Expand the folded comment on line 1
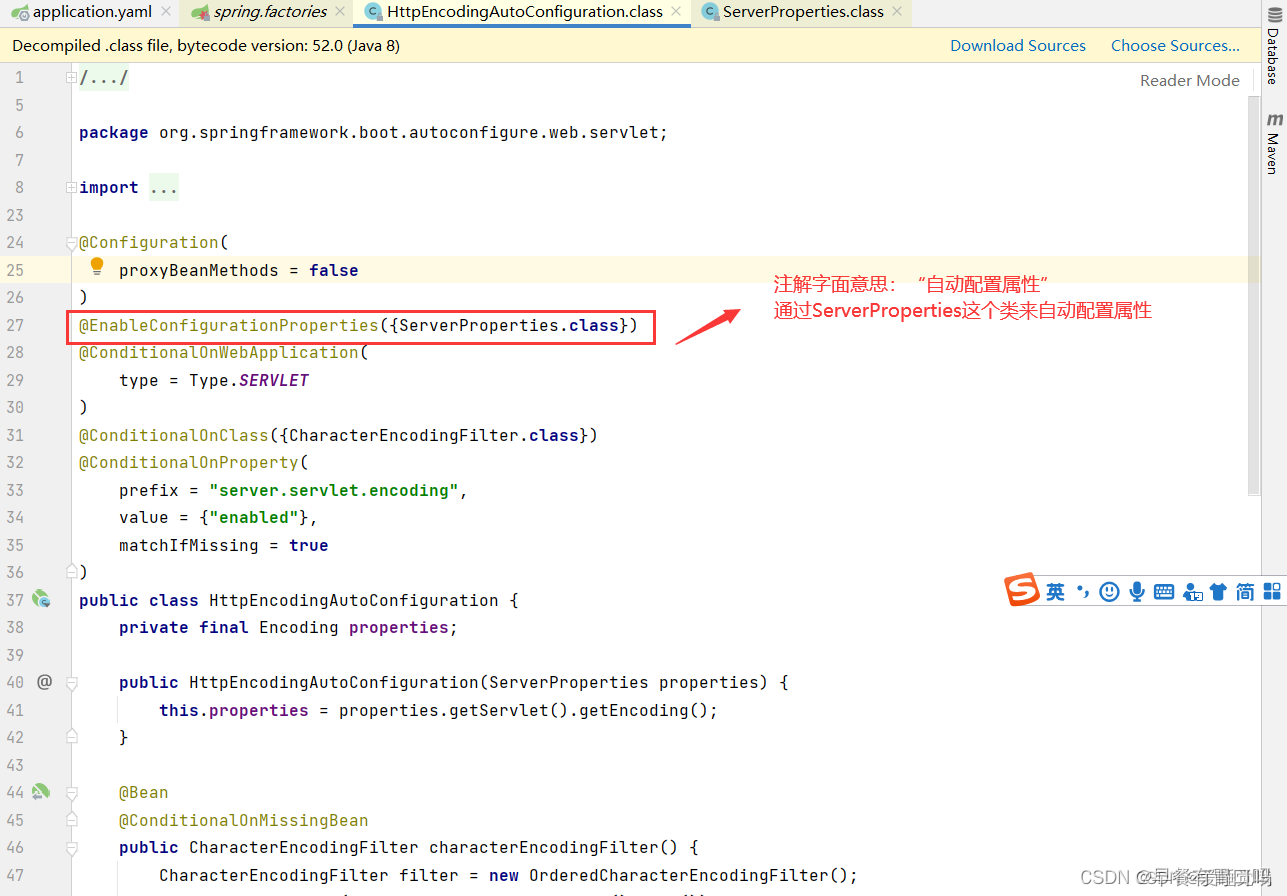This screenshot has height=896, width=1287. pyautogui.click(x=71, y=77)
